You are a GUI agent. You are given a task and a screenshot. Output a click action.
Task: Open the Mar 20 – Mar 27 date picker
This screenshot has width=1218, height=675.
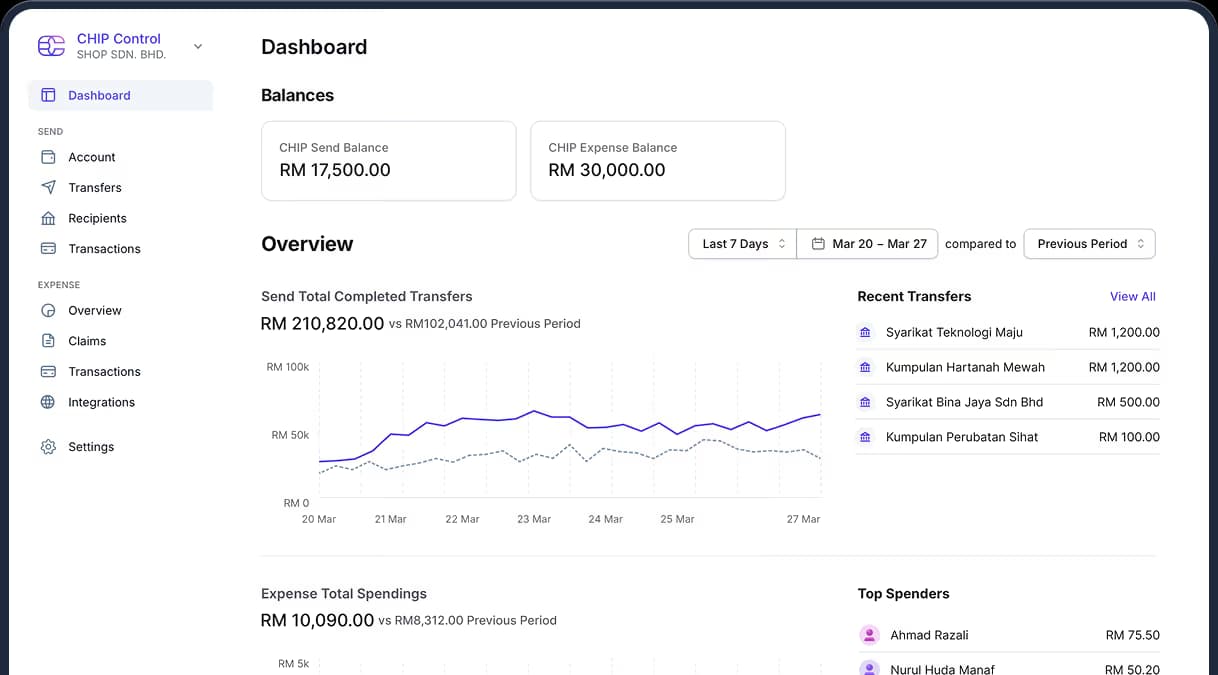[x=867, y=244]
